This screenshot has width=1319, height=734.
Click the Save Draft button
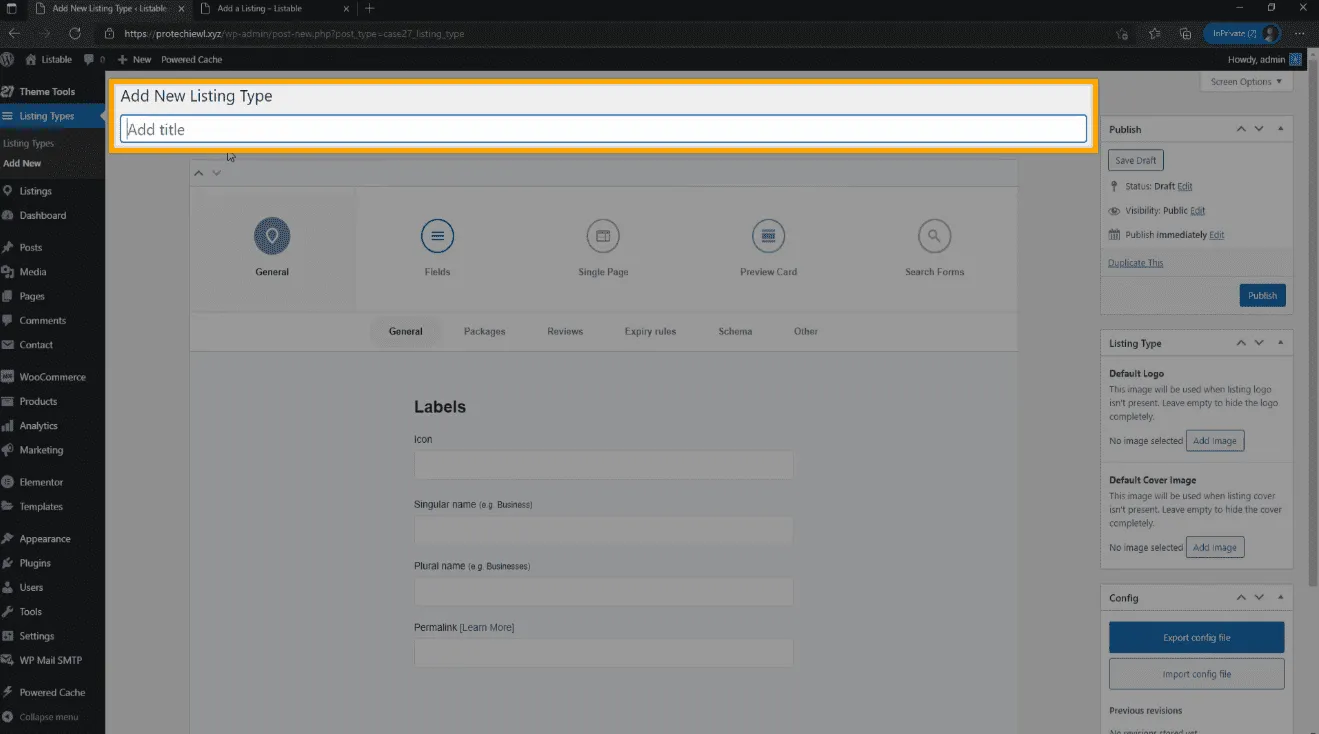pyautogui.click(x=1135, y=160)
